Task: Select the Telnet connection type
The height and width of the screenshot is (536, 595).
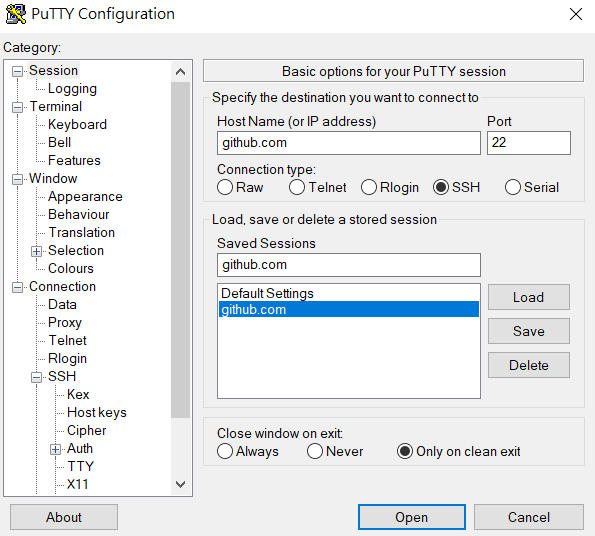Action: (x=297, y=187)
